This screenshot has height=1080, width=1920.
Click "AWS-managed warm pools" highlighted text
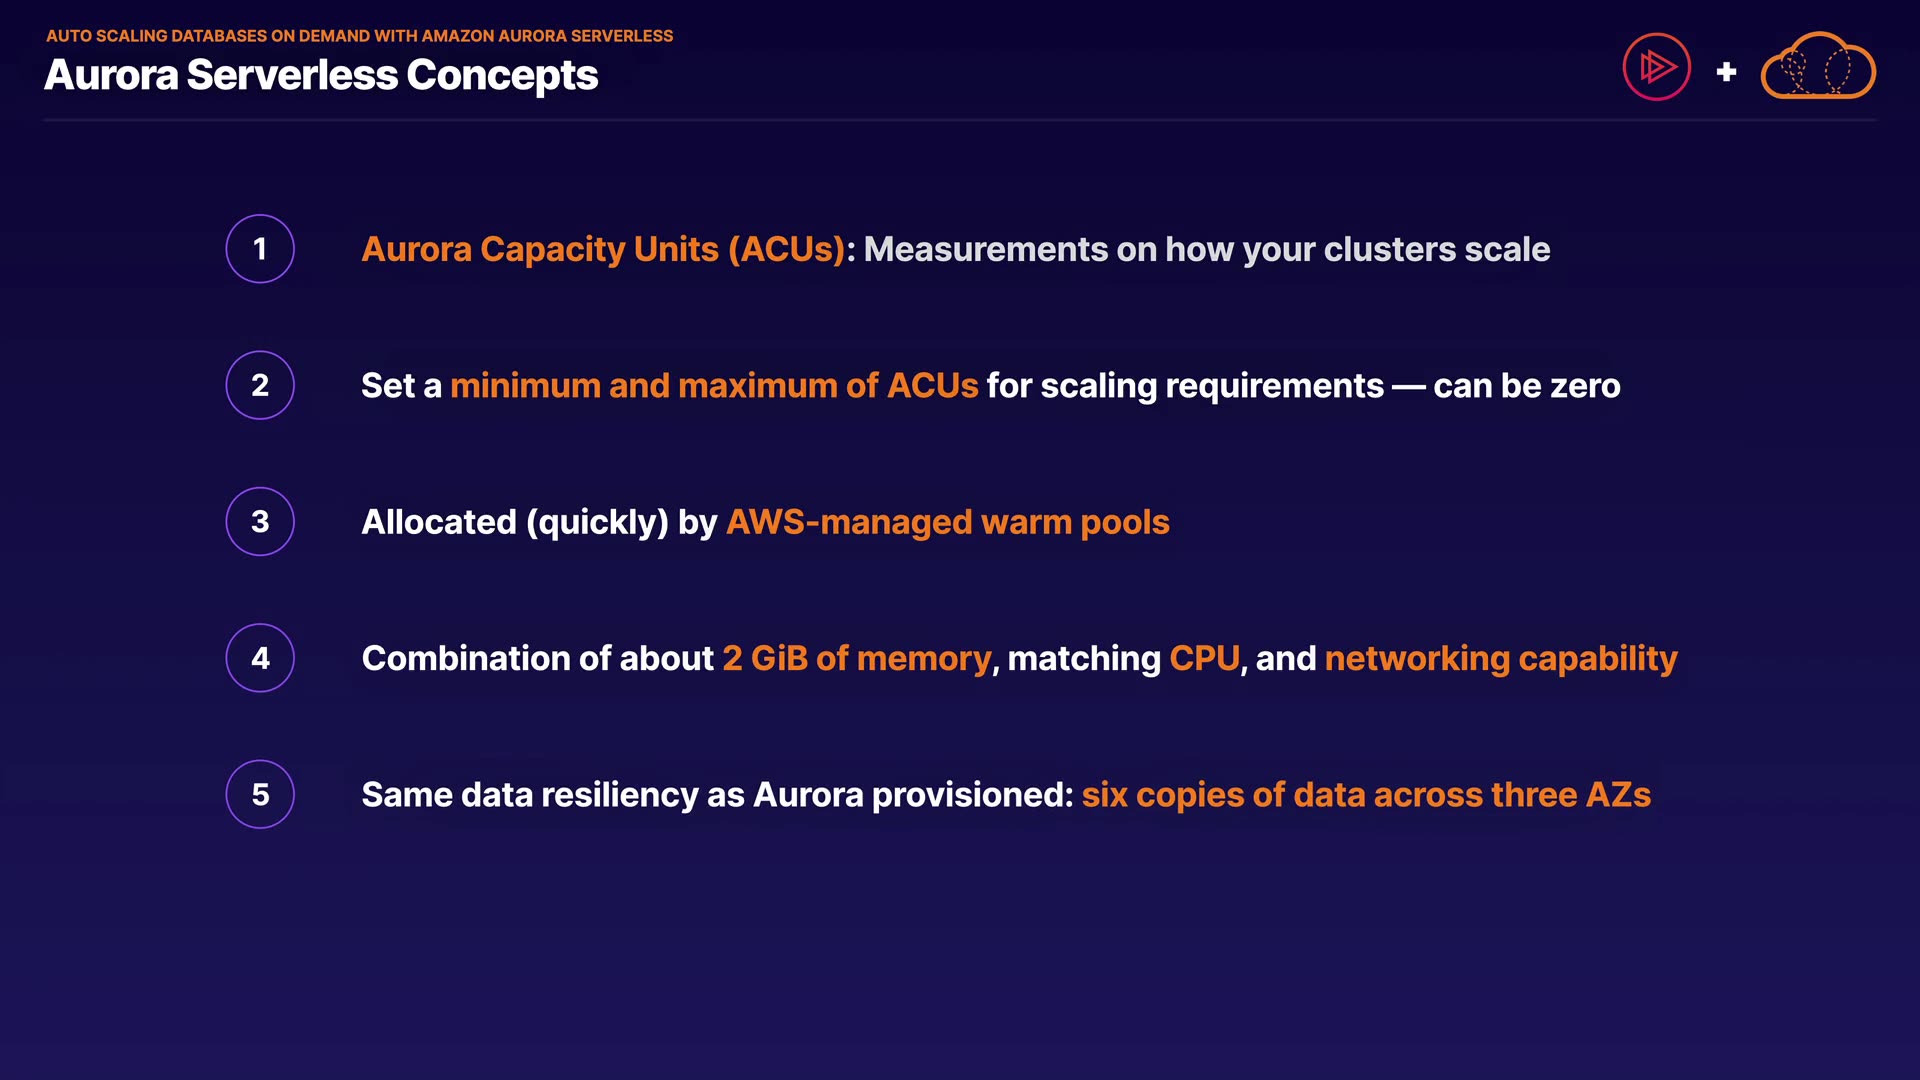pos(947,522)
